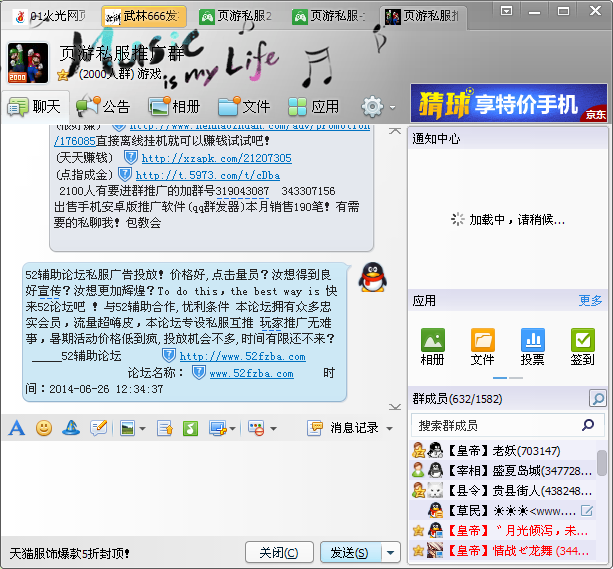
Task: Click the penguin avatar of the message sender
Action: pyautogui.click(x=373, y=277)
